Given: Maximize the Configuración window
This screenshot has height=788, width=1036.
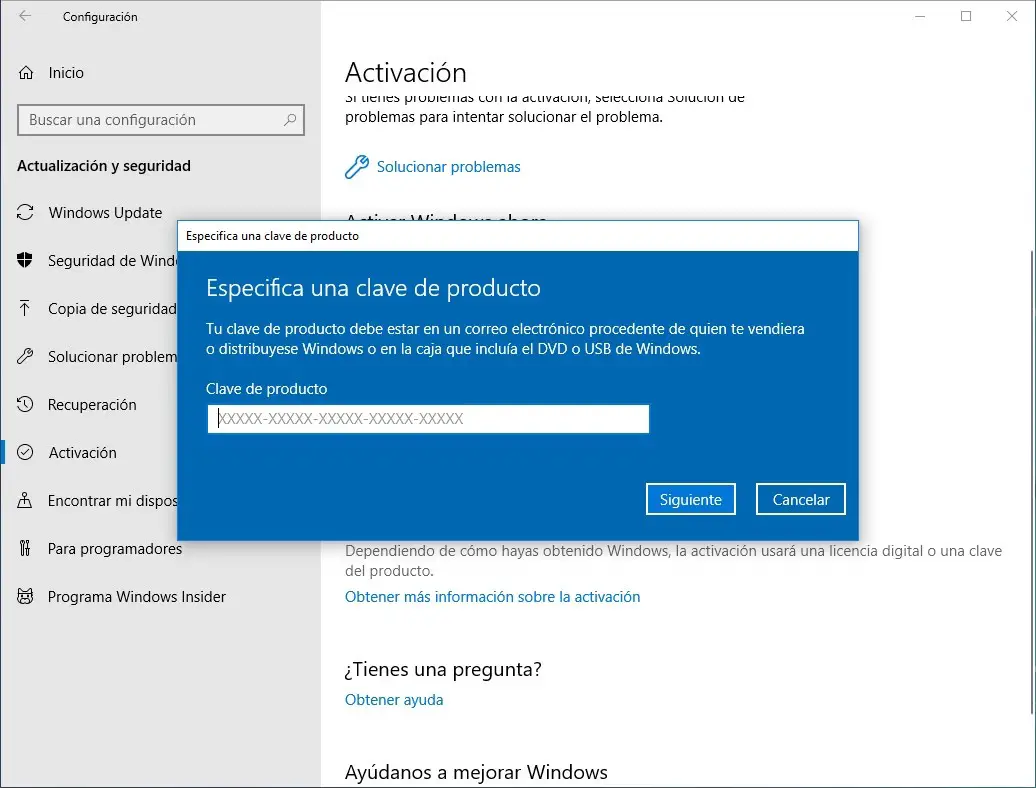Looking at the screenshot, I should tap(966, 16).
